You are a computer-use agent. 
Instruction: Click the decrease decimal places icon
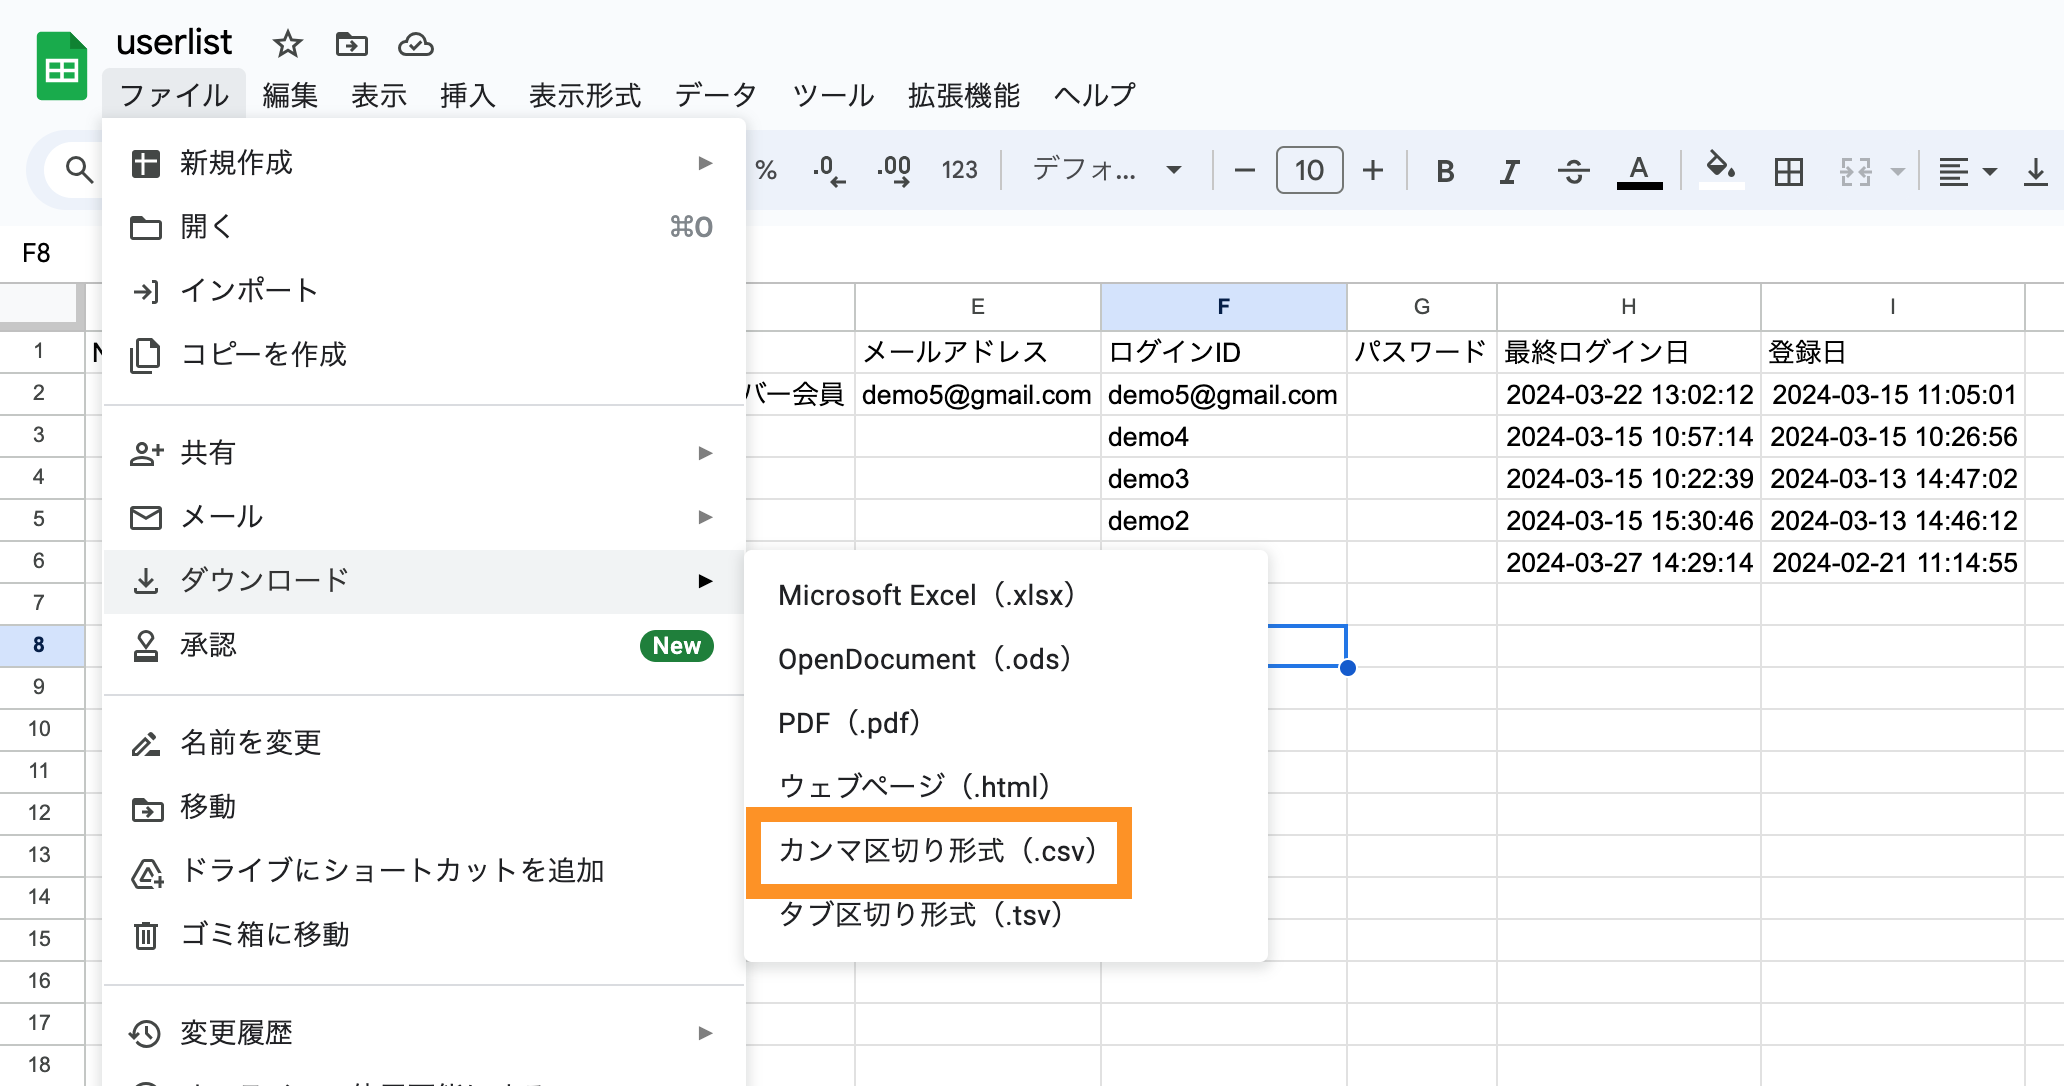pyautogui.click(x=828, y=170)
